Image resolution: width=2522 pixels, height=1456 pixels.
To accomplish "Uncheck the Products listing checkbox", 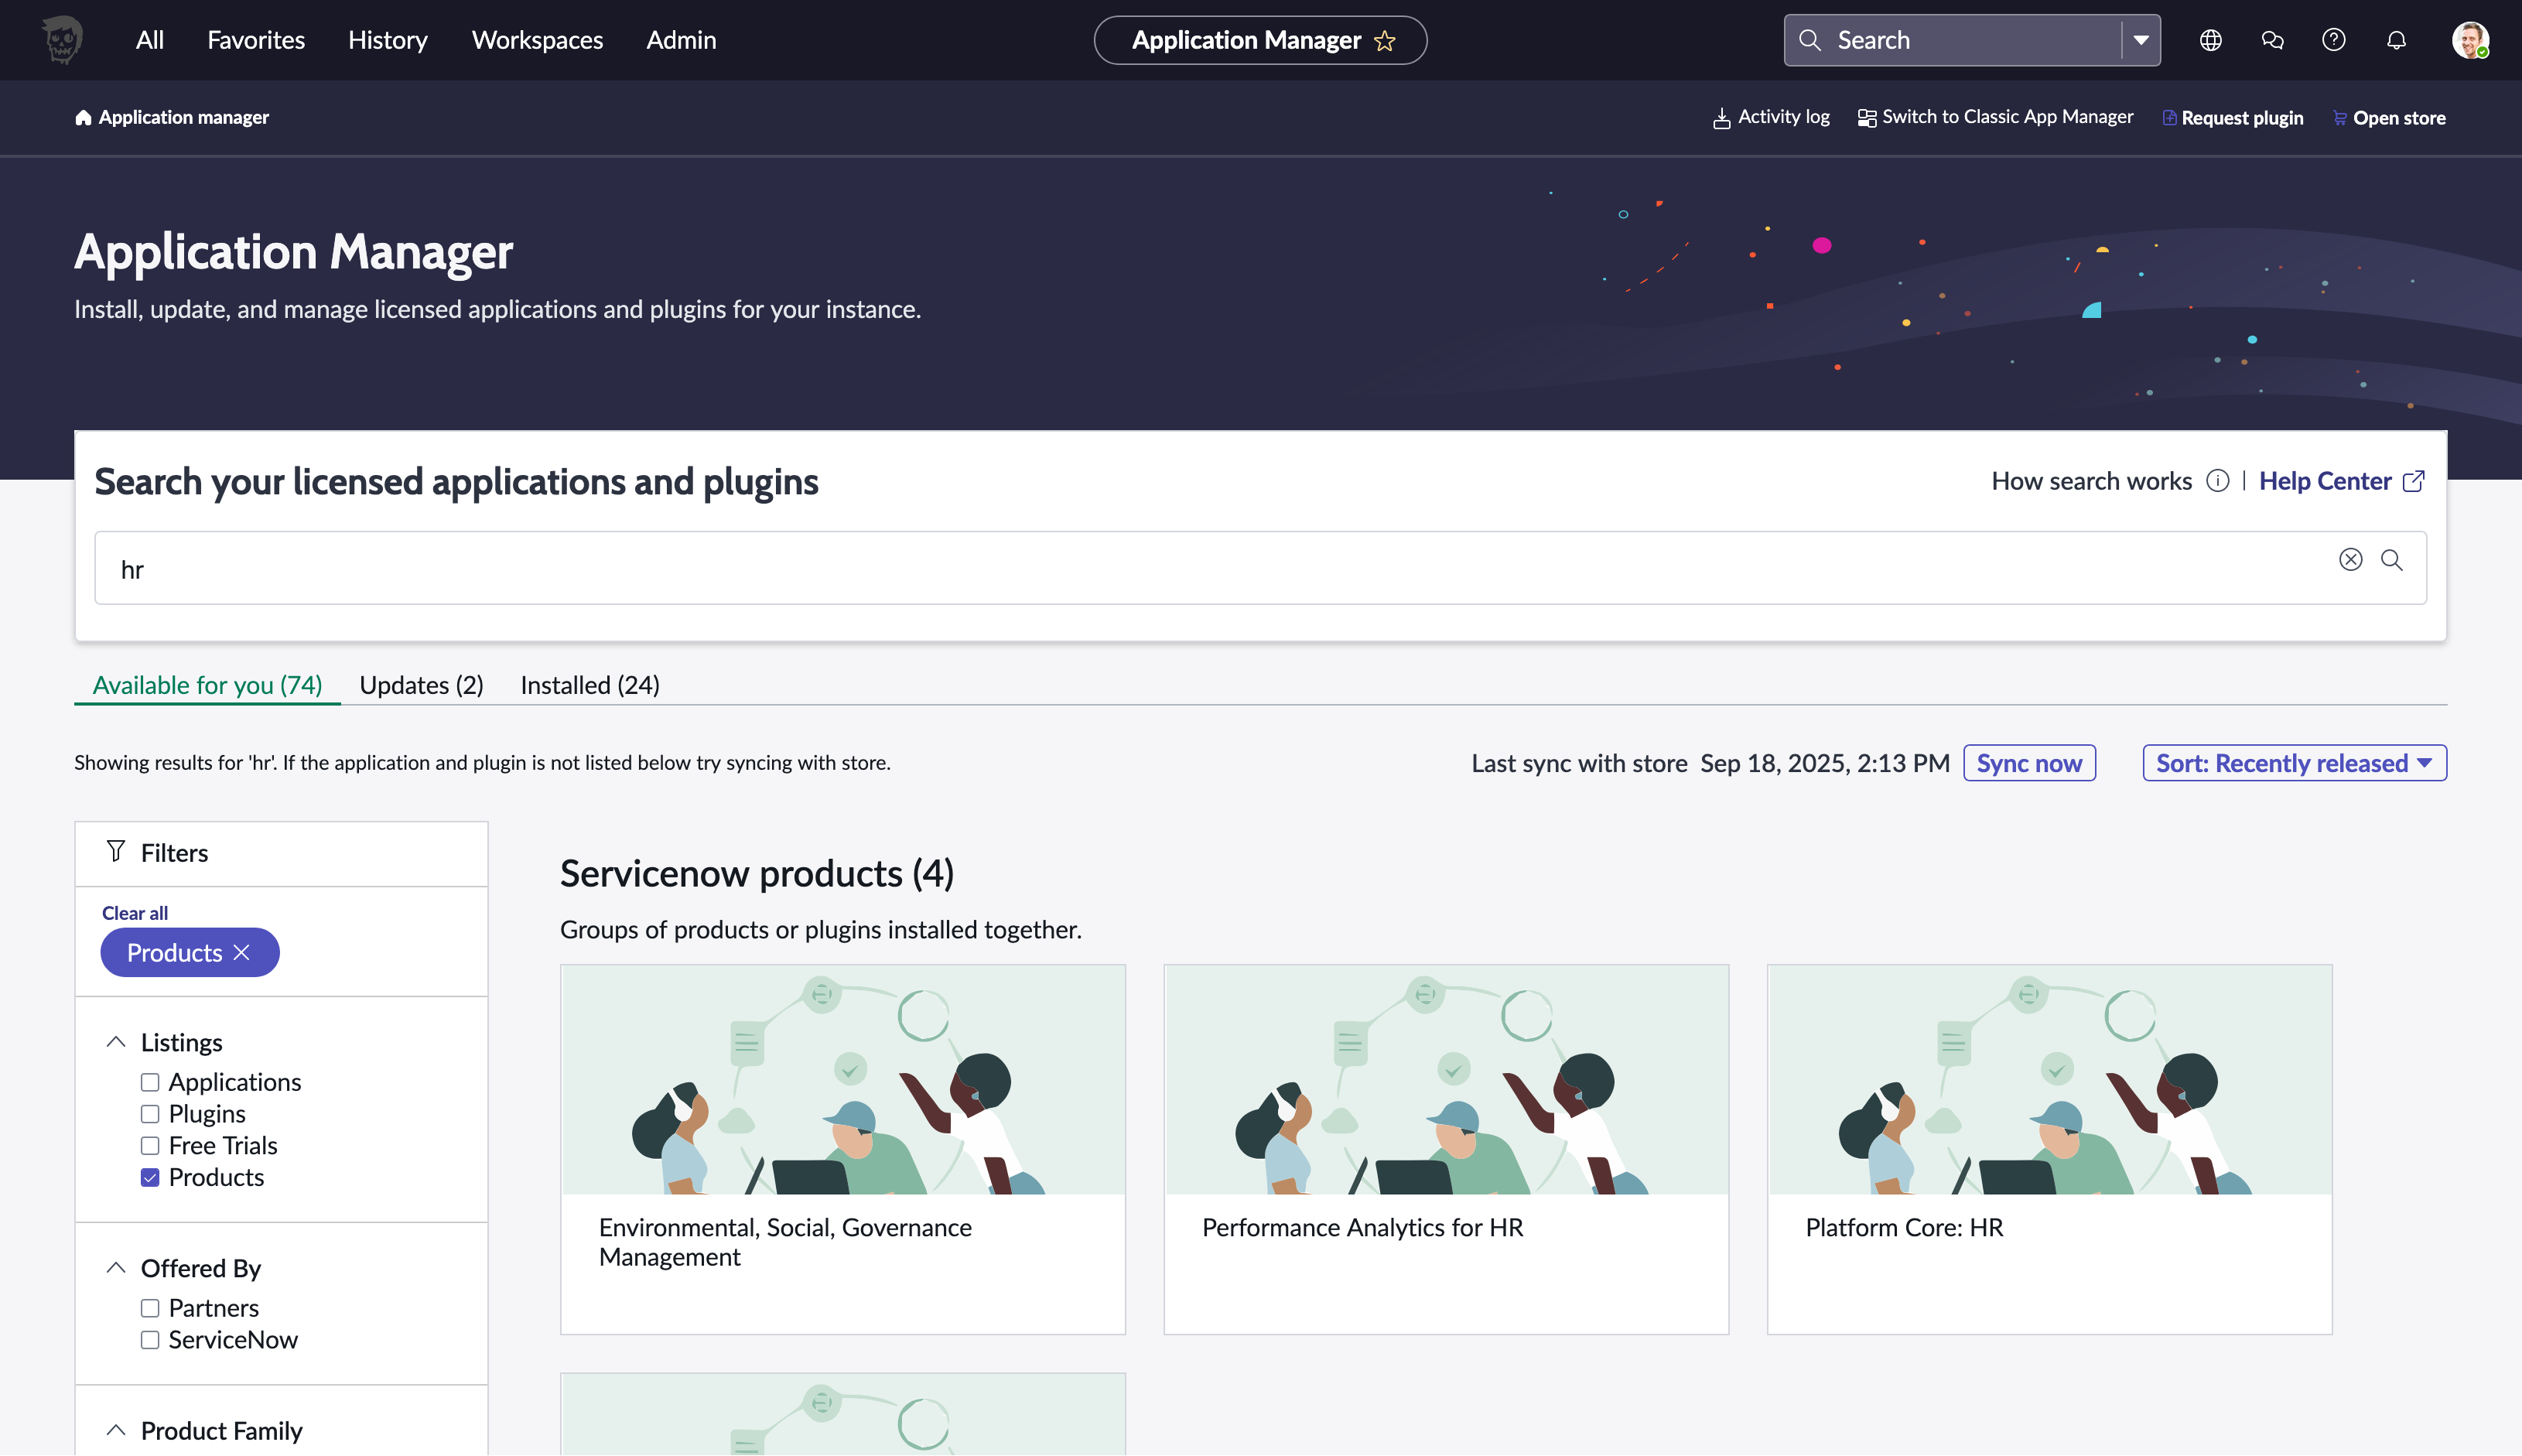I will [x=150, y=1177].
